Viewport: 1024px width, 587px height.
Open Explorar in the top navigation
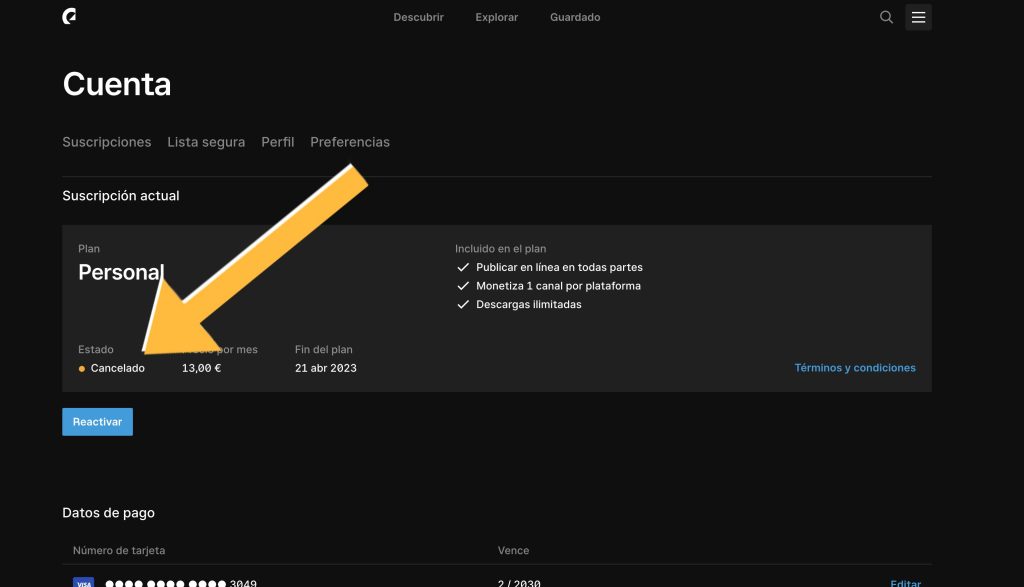point(497,17)
